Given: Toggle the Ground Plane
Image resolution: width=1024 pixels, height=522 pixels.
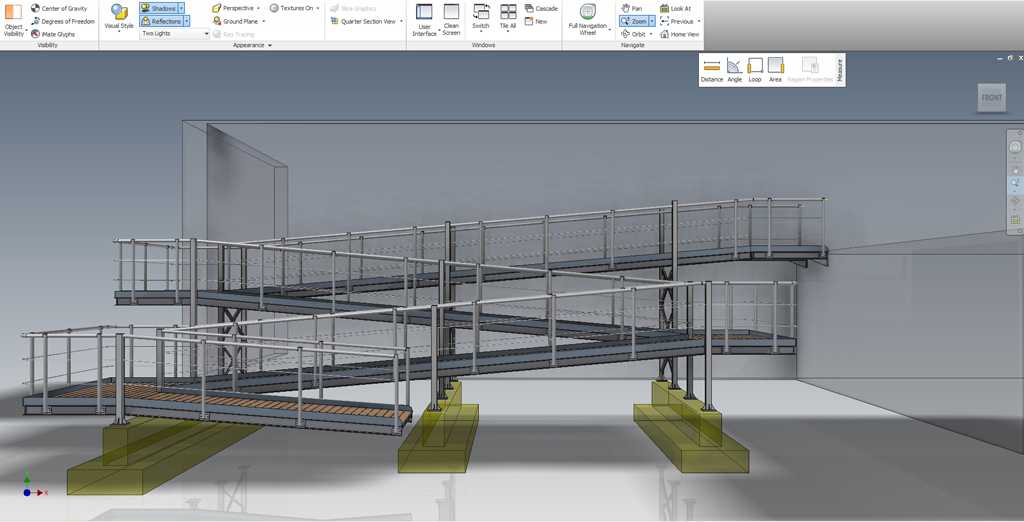Looking at the screenshot, I should tap(235, 21).
